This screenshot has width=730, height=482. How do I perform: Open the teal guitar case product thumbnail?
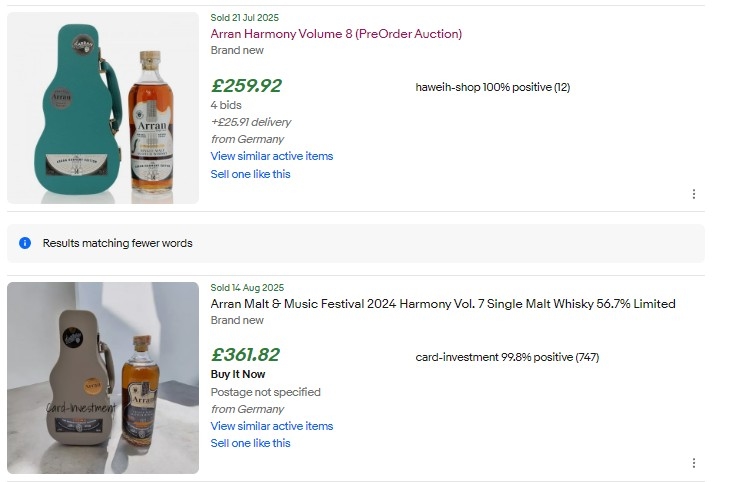103,108
